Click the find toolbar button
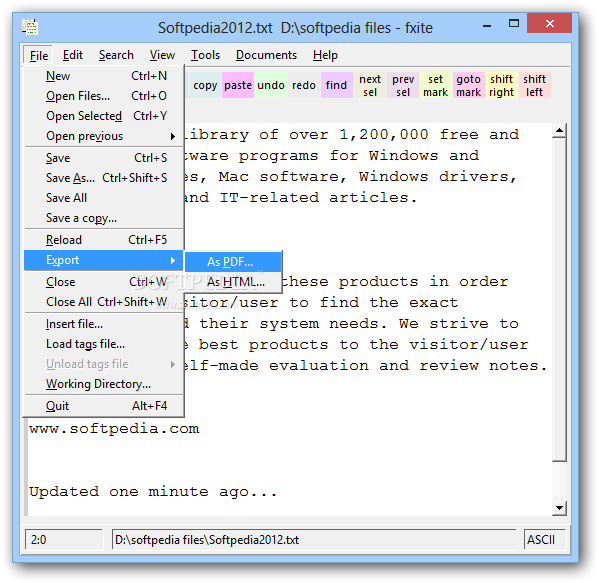599x583 pixels. [x=336, y=85]
